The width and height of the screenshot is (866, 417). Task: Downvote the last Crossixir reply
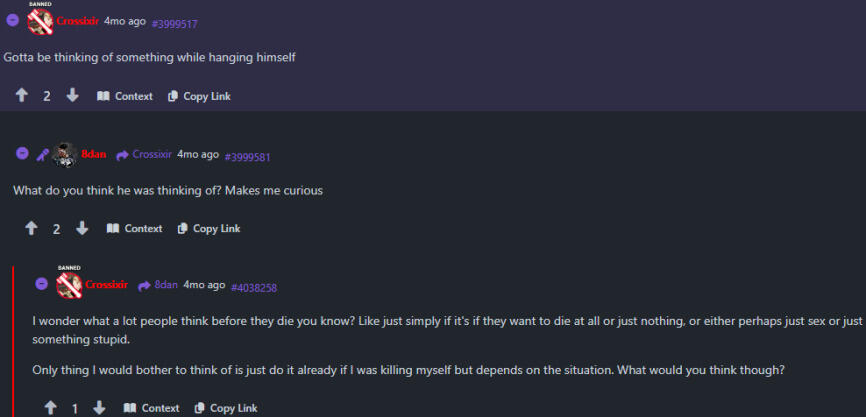[x=99, y=408]
